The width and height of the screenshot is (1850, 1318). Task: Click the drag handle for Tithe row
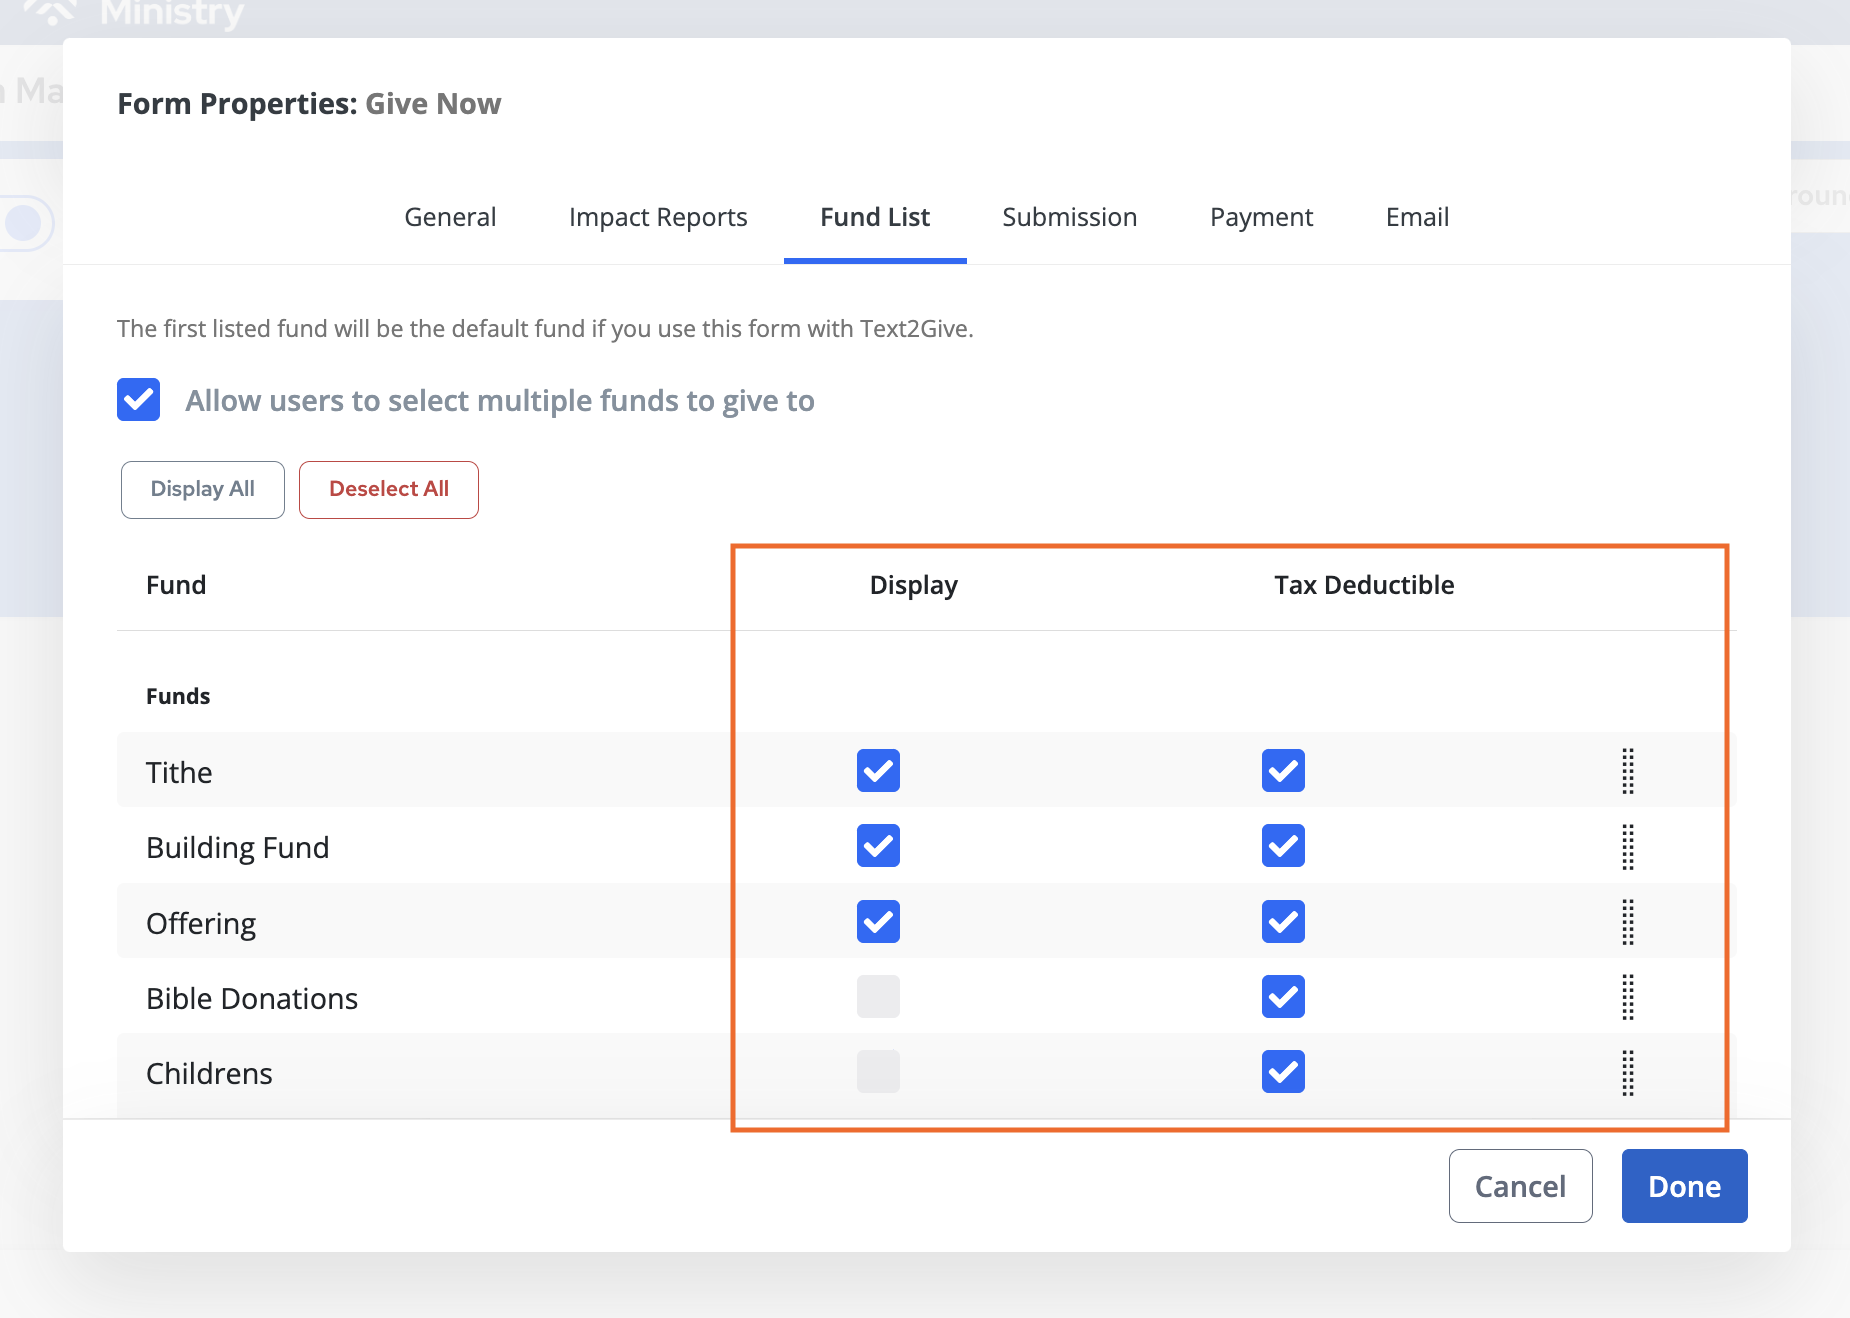[1627, 771]
